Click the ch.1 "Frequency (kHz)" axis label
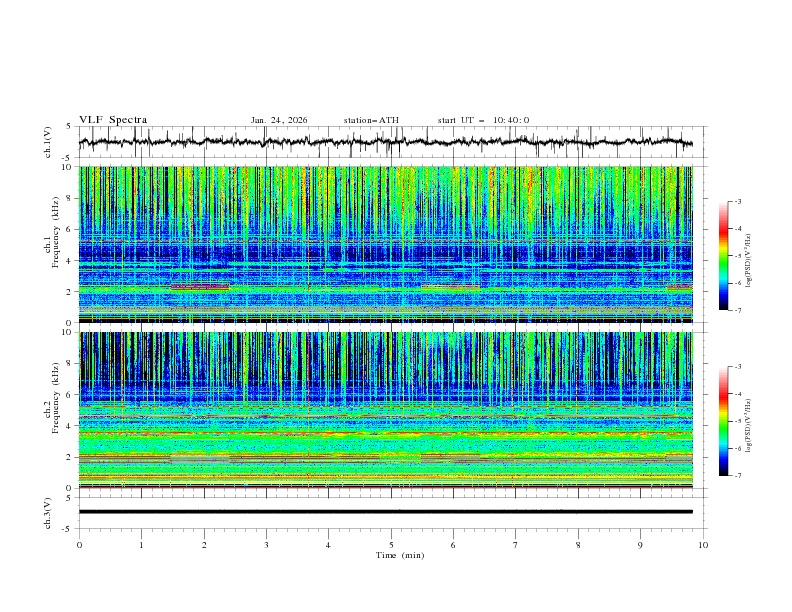Image resolution: width=792 pixels, height=612 pixels. (55, 232)
